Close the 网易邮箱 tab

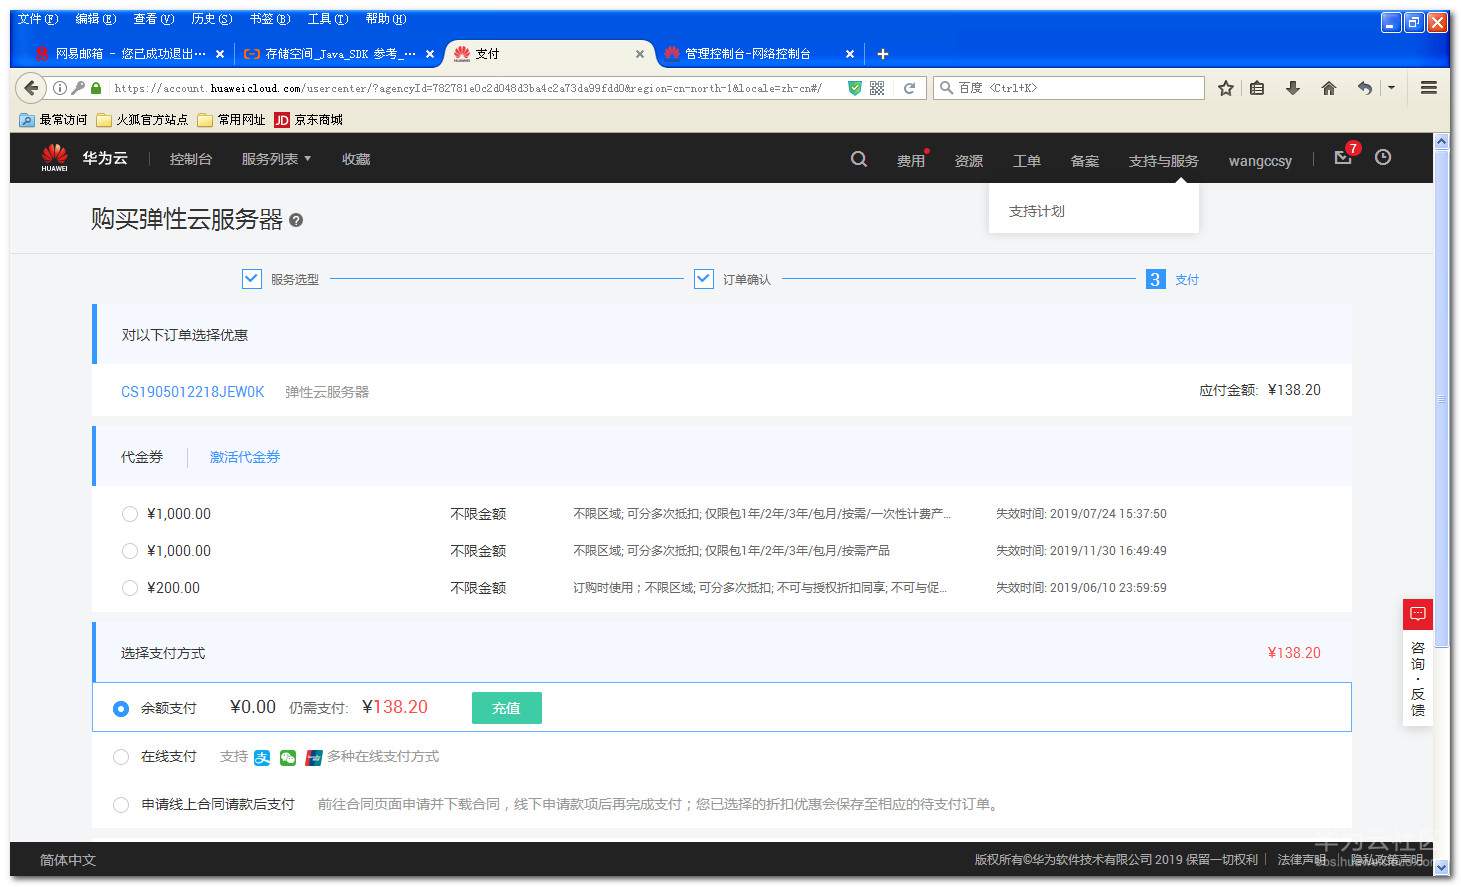click(x=220, y=54)
